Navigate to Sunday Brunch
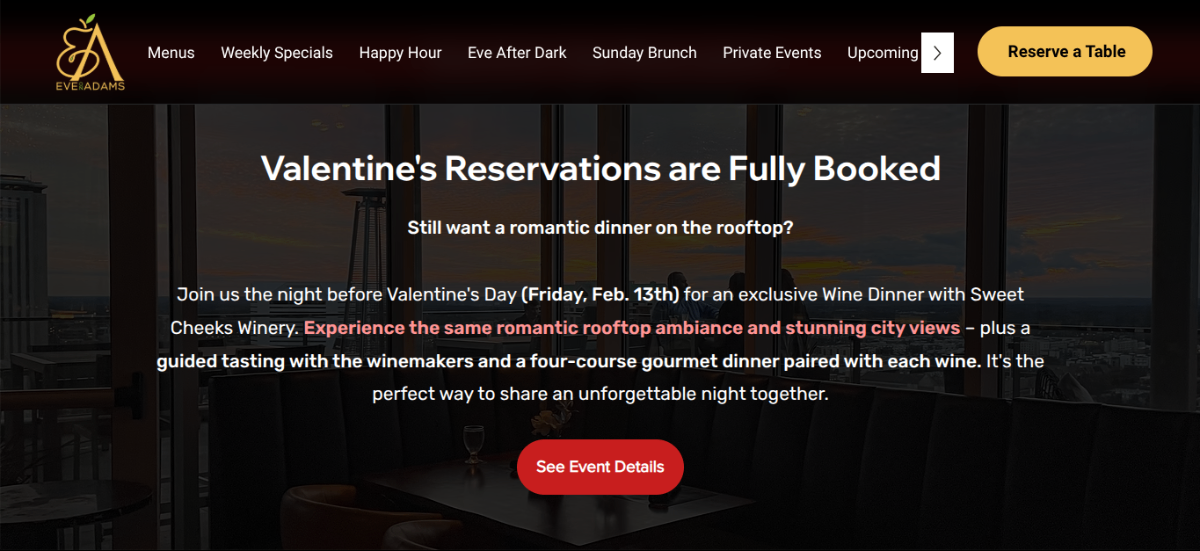The height and width of the screenshot is (551, 1200). point(644,53)
